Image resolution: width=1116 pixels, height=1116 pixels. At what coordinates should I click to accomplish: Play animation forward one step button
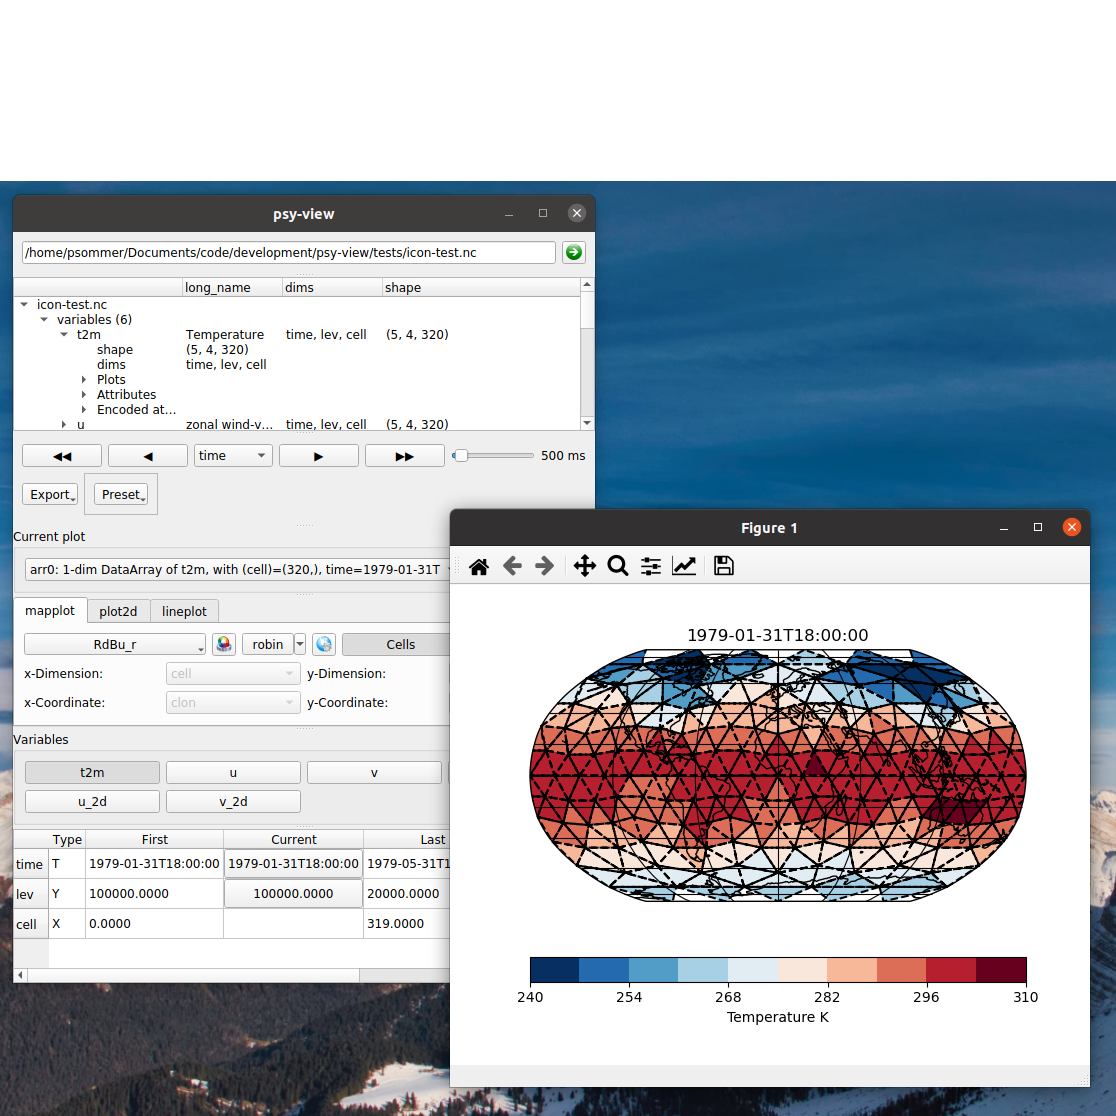coord(319,456)
